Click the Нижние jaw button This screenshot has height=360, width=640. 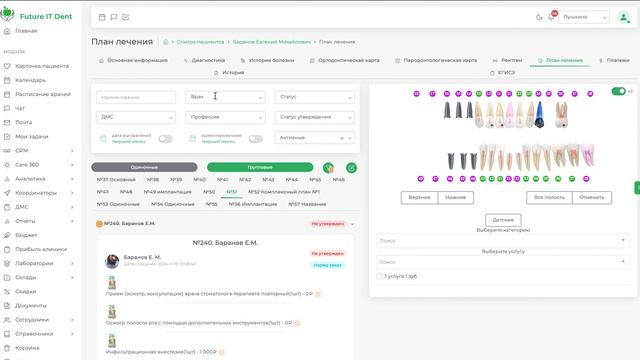[456, 198]
